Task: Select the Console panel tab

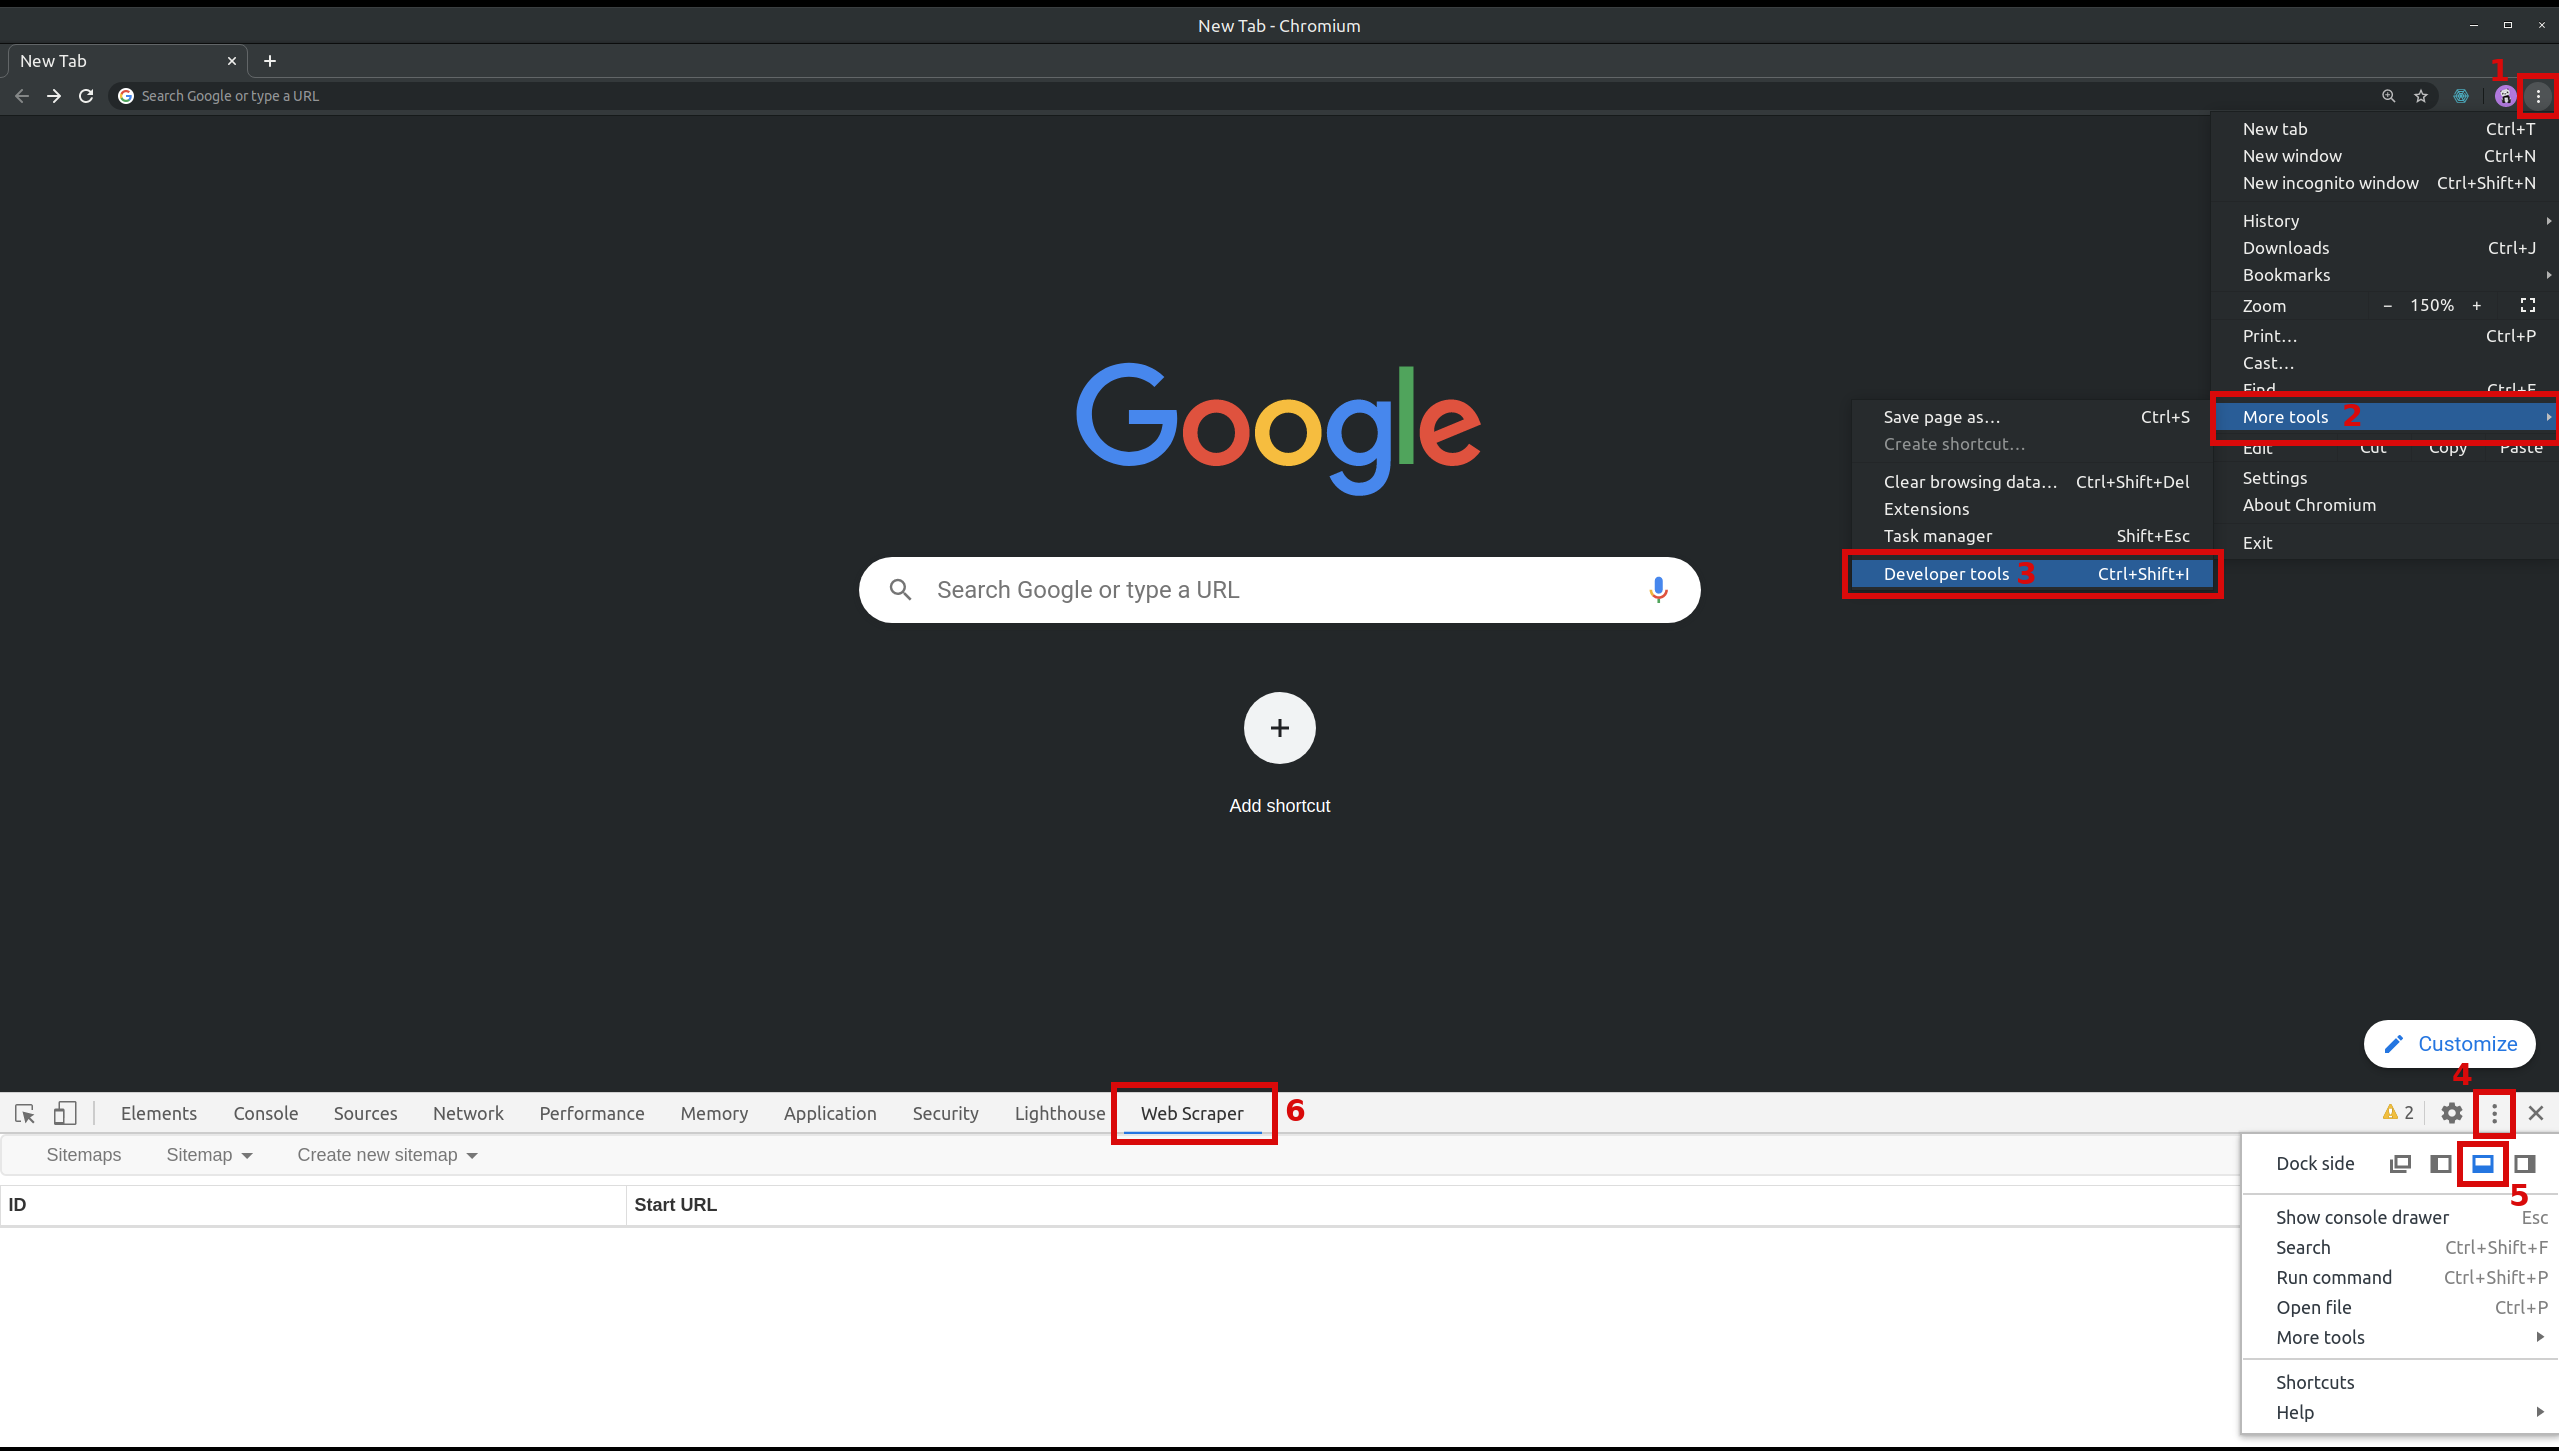Action: point(265,1112)
